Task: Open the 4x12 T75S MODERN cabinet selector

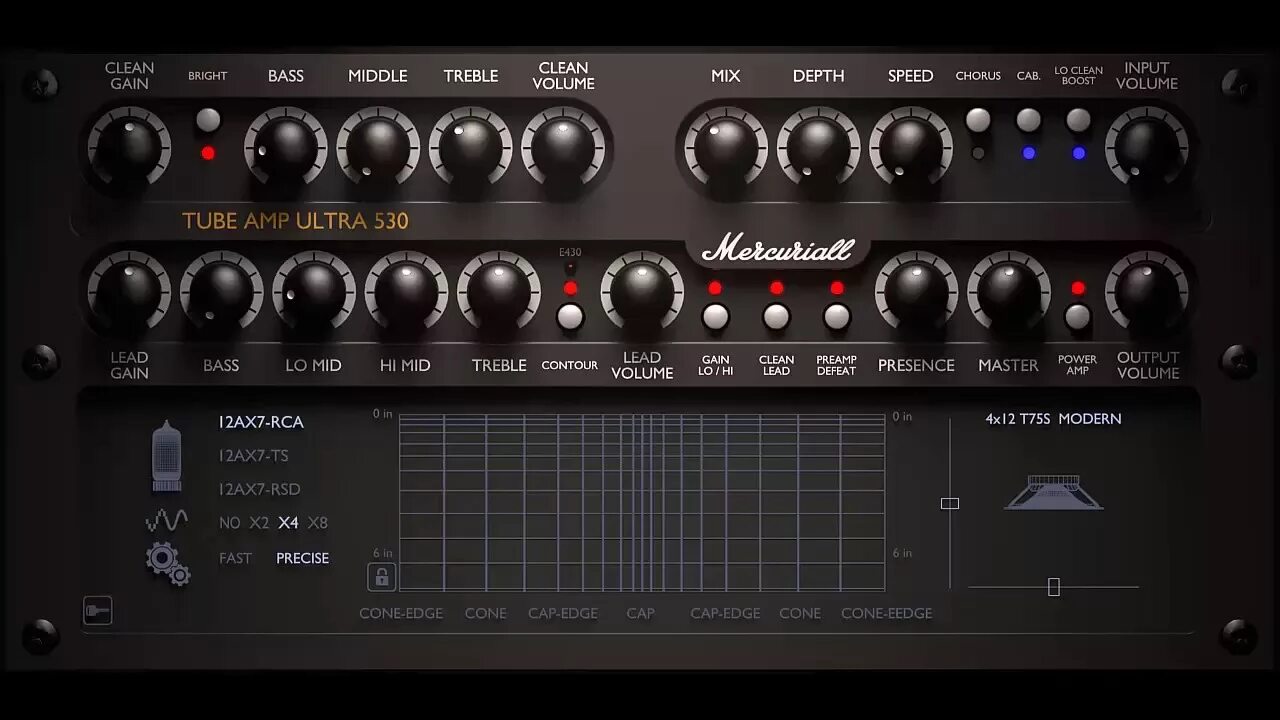Action: coord(1053,419)
